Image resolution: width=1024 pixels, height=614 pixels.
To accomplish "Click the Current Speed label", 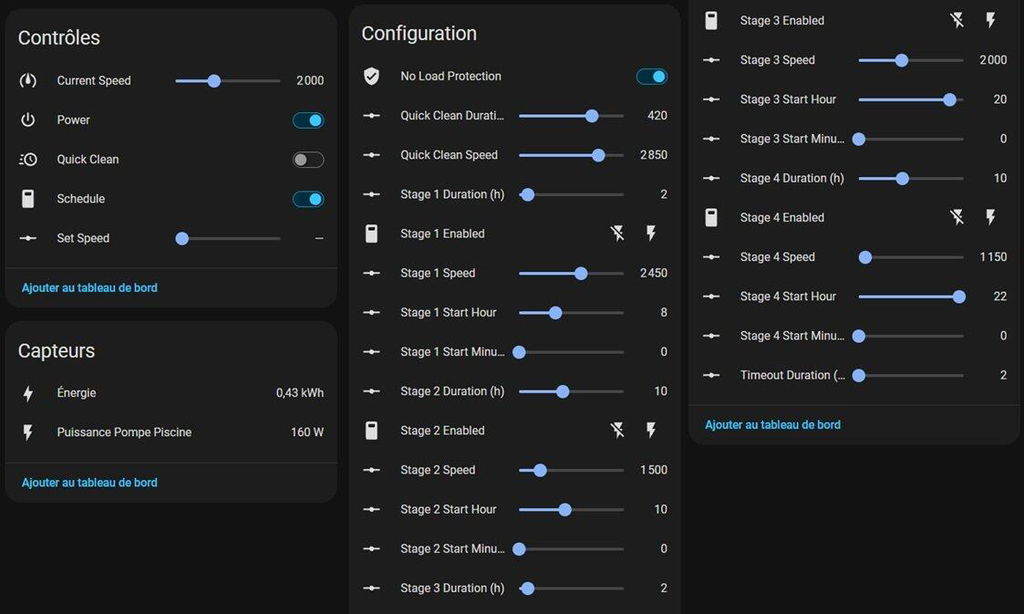I will (94, 80).
